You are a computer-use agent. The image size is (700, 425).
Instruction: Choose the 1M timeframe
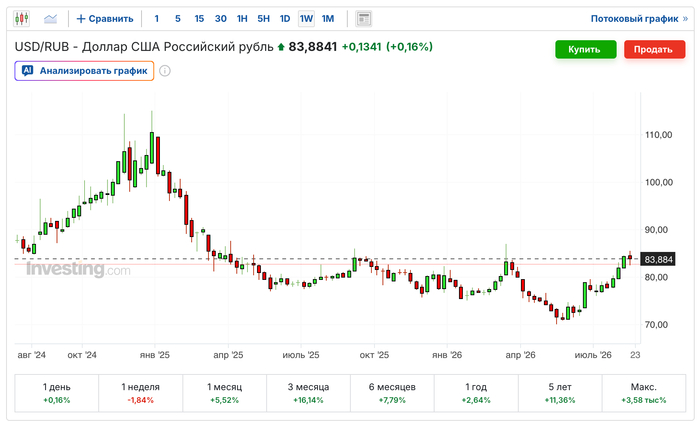click(328, 19)
